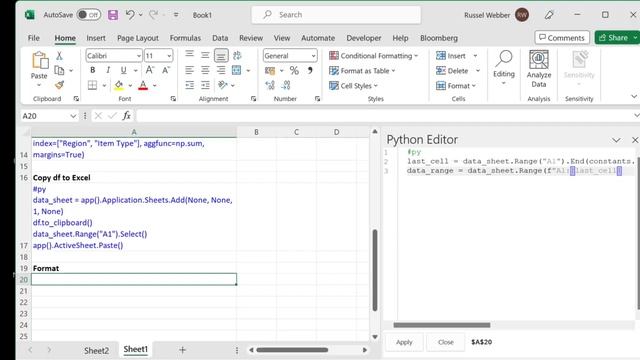The image size is (640, 360).
Task: Open the Font name dropdown
Action: [x=138, y=56]
